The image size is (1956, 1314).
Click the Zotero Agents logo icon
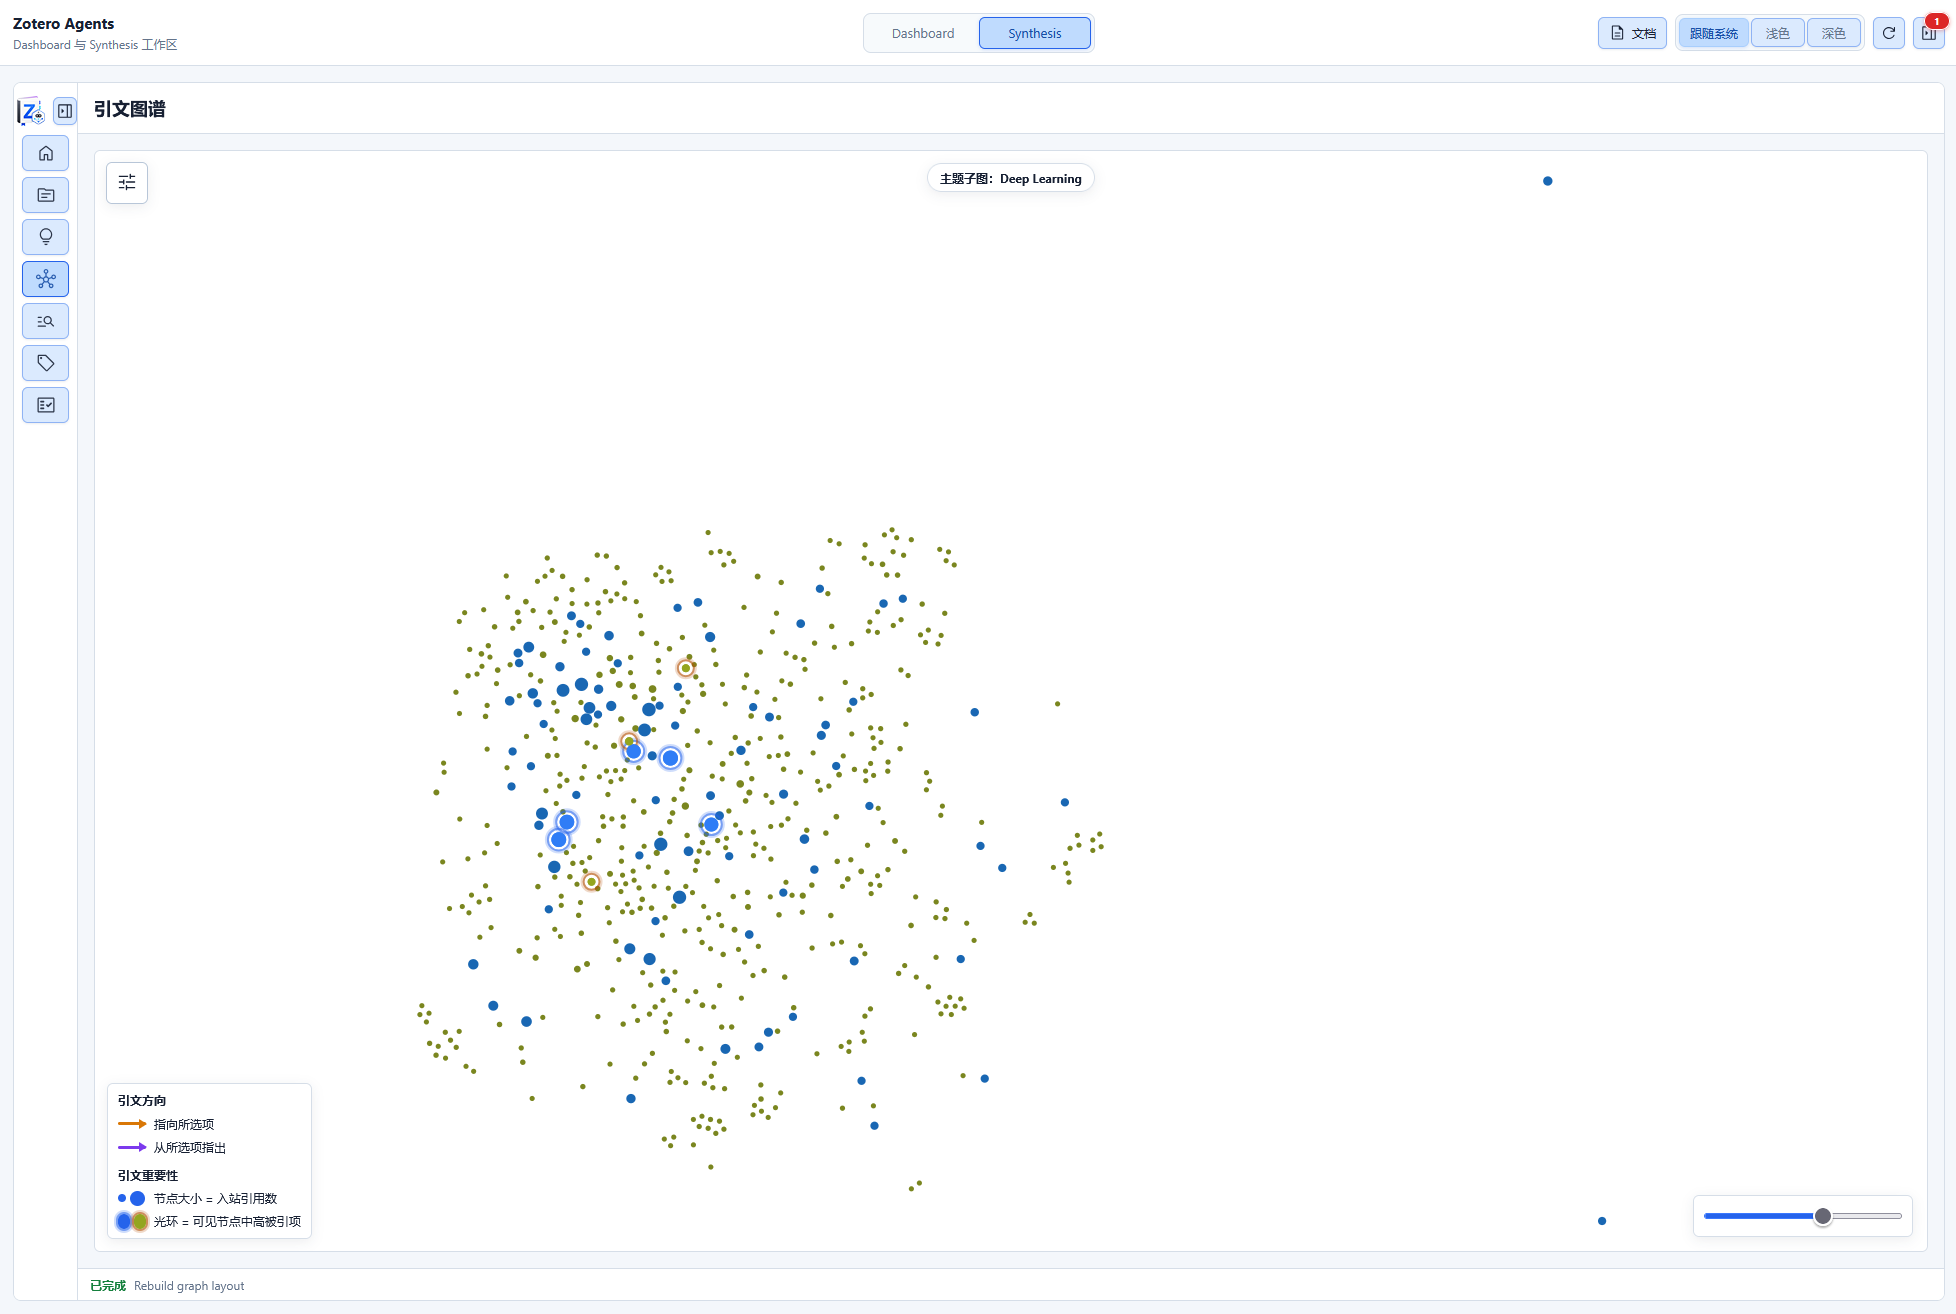(31, 111)
